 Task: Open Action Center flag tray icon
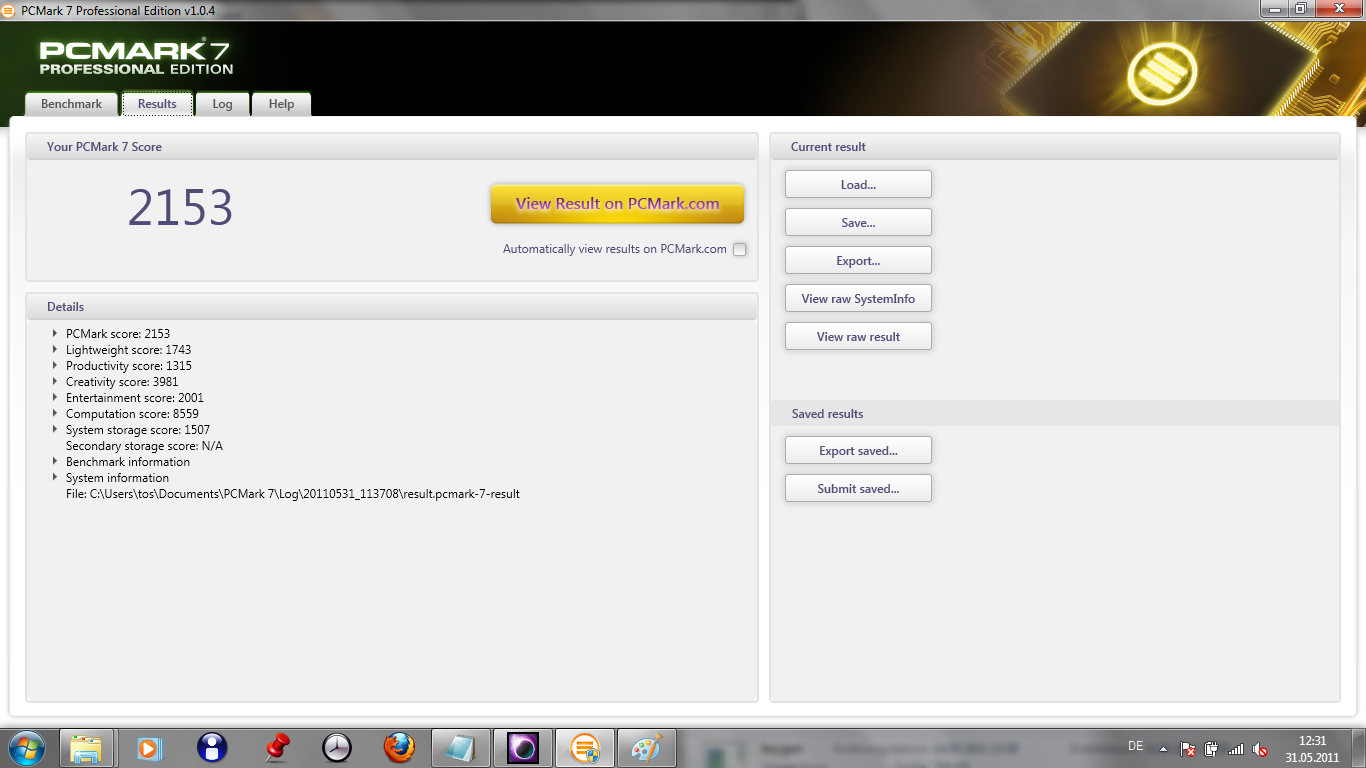pyautogui.click(x=1188, y=748)
